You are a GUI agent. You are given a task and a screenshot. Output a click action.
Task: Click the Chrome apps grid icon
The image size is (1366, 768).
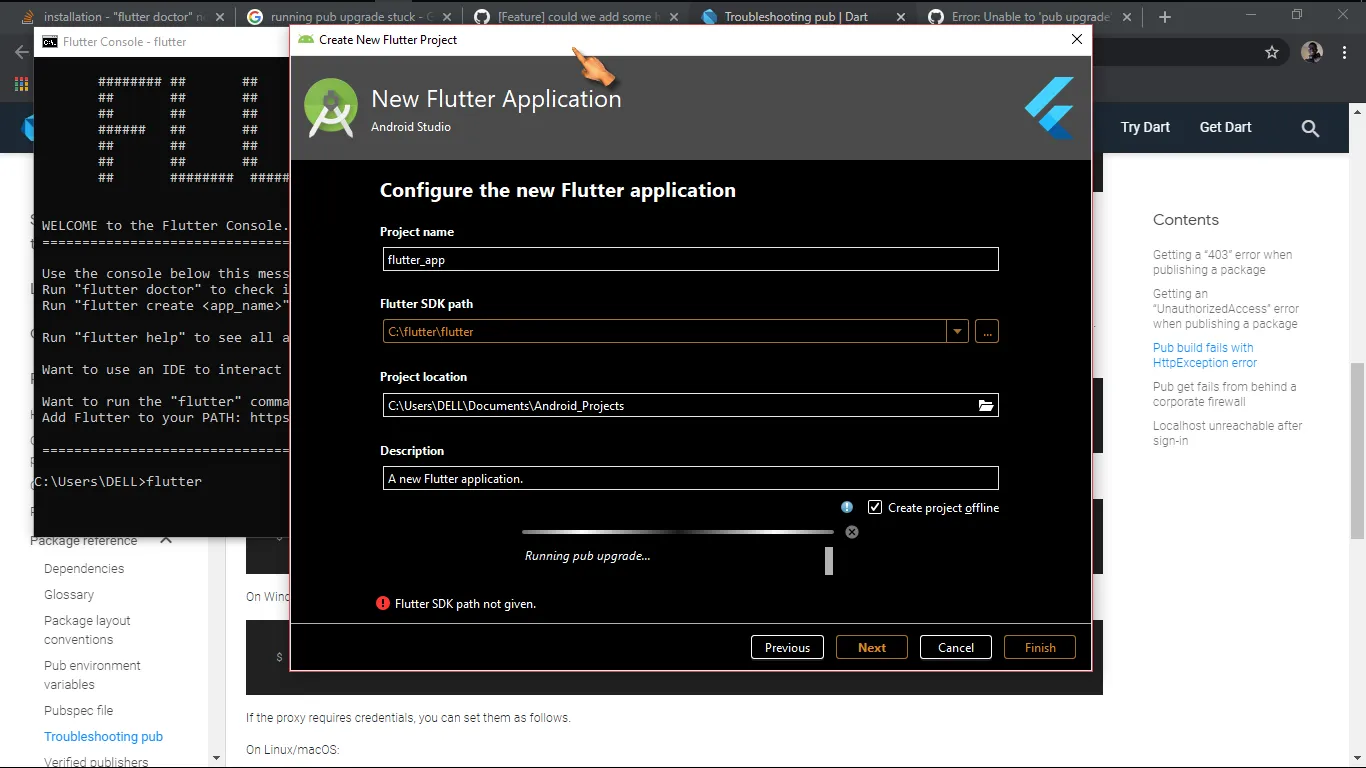coord(21,84)
